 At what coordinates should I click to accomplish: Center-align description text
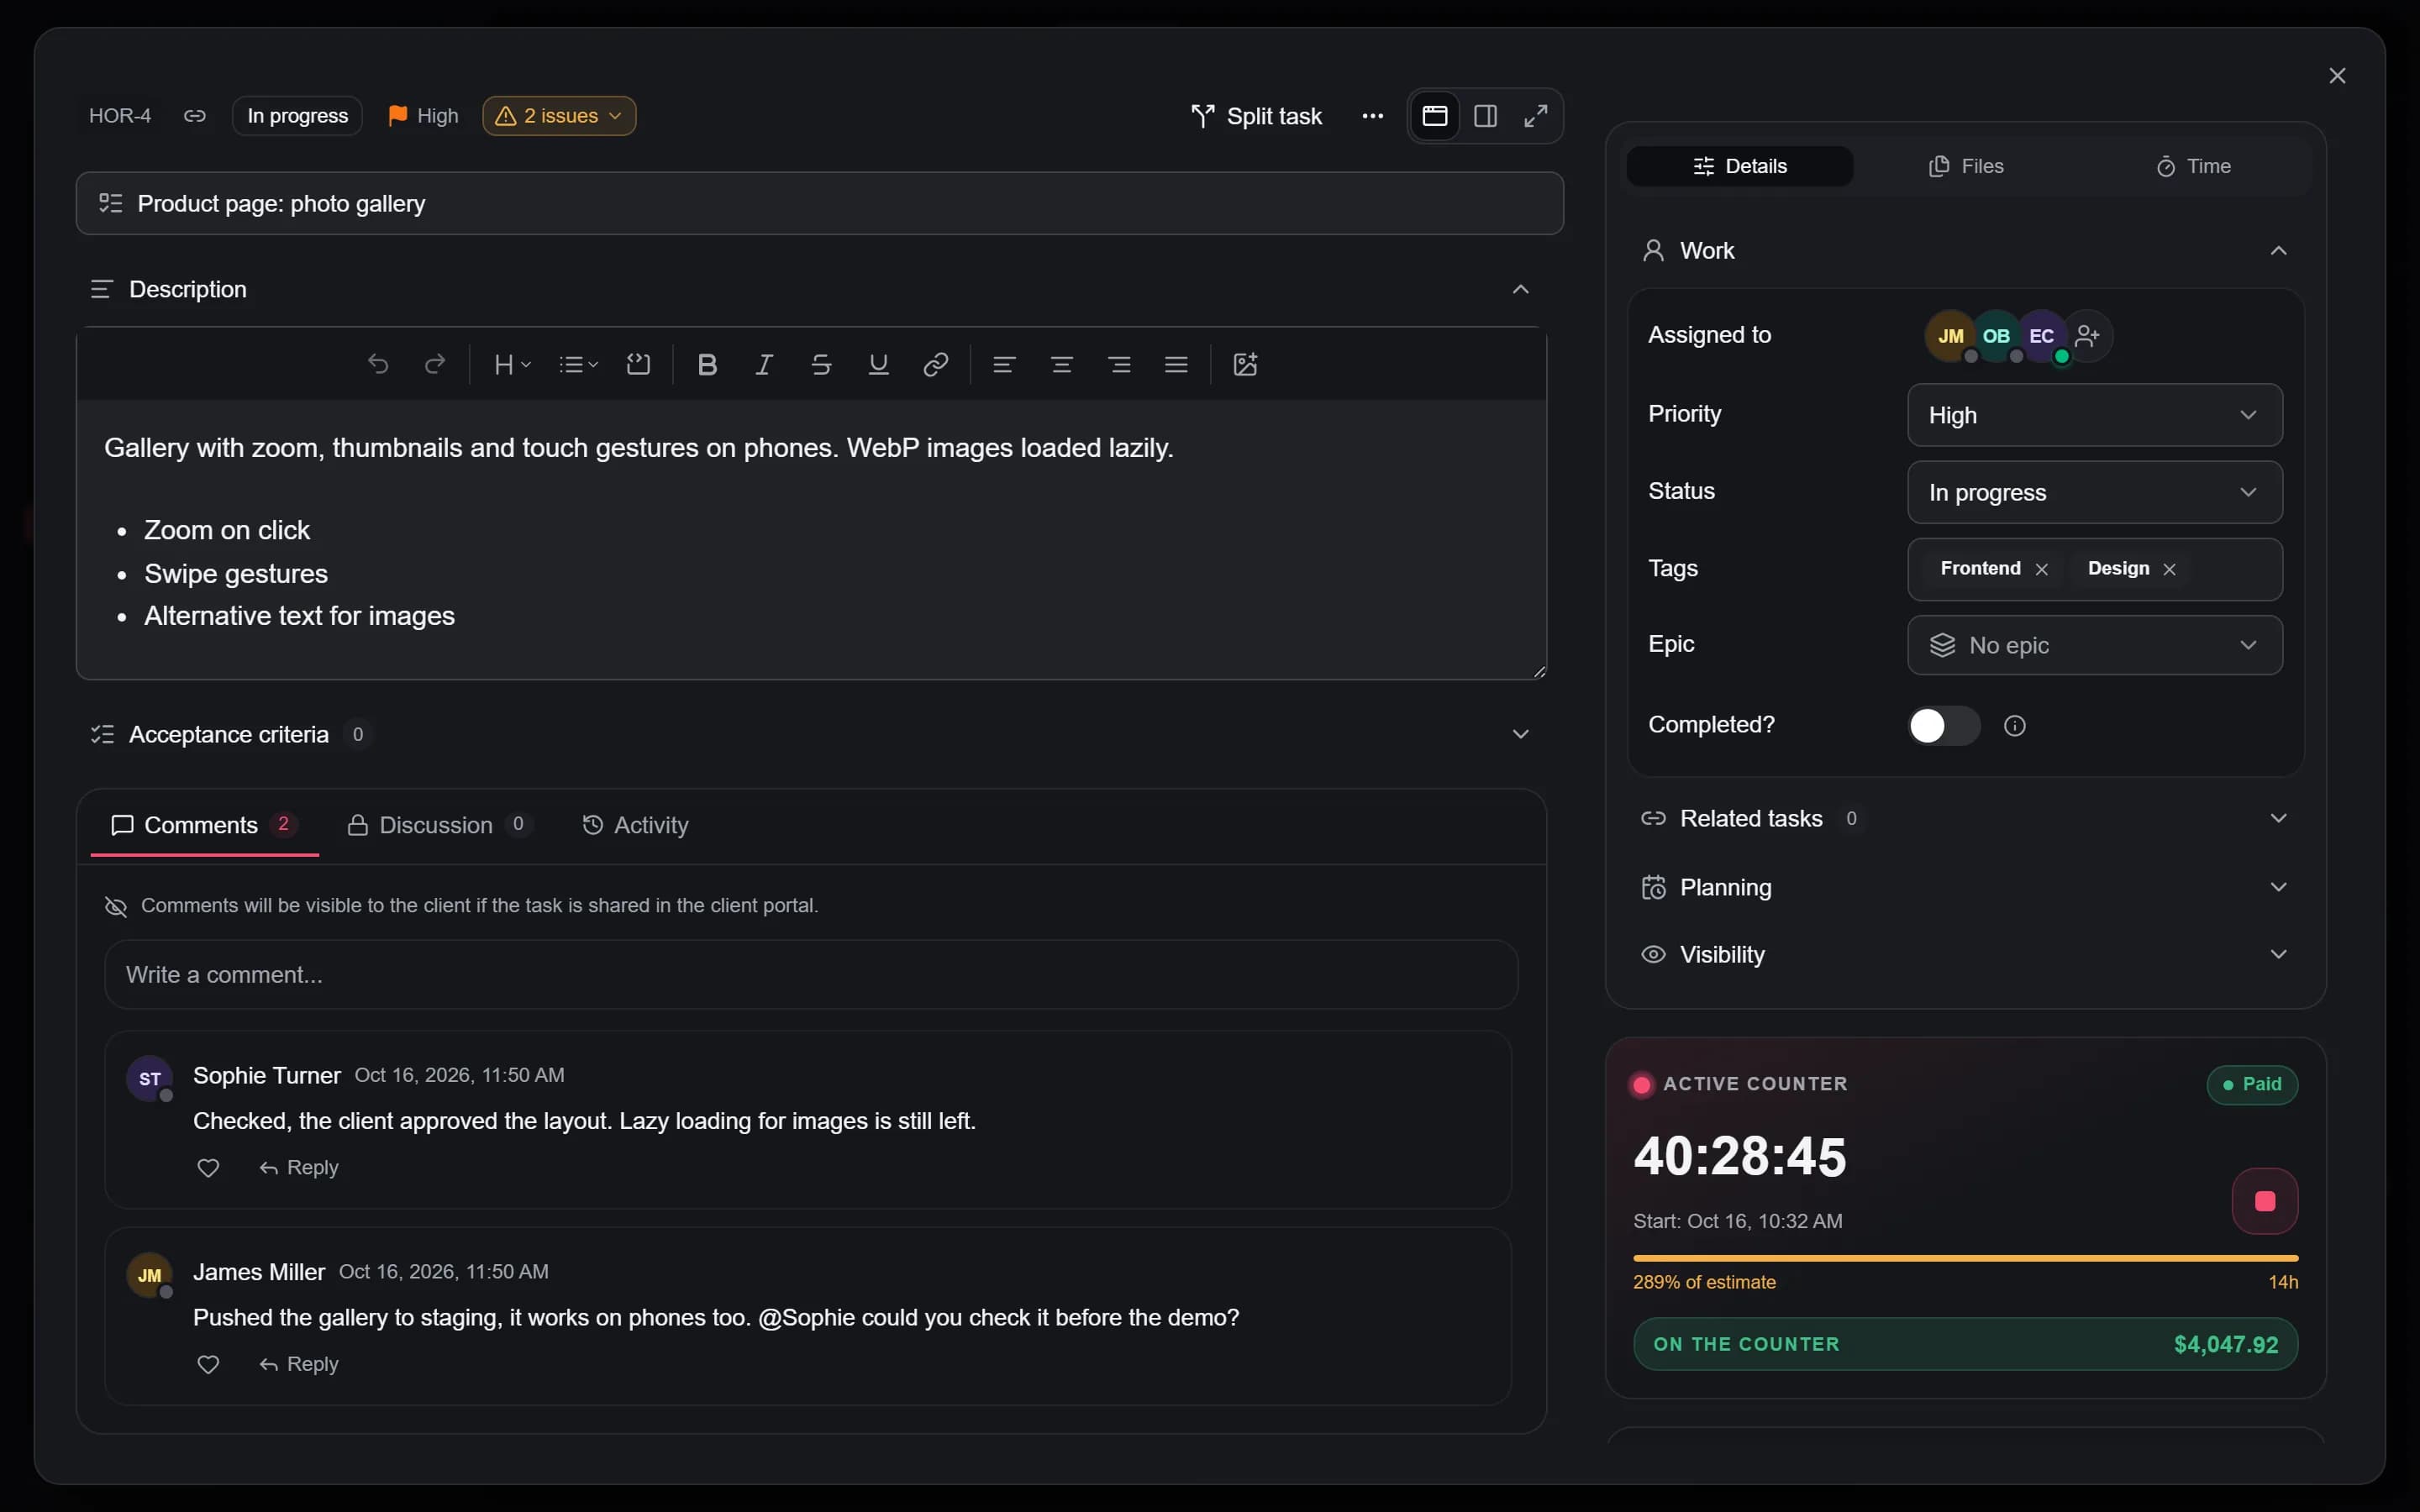tap(1062, 364)
